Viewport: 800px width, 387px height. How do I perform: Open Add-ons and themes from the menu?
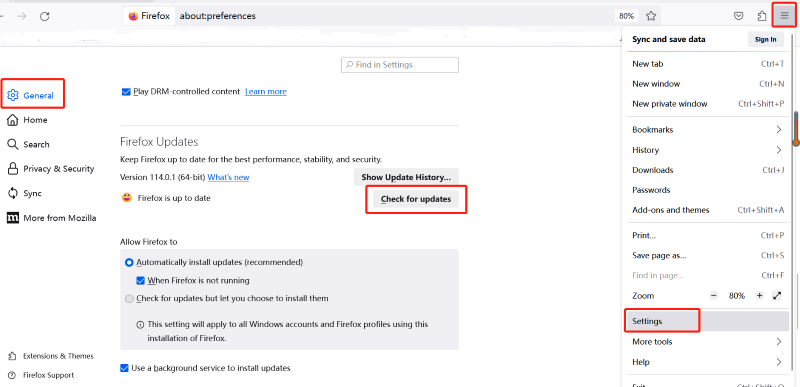coord(707,210)
